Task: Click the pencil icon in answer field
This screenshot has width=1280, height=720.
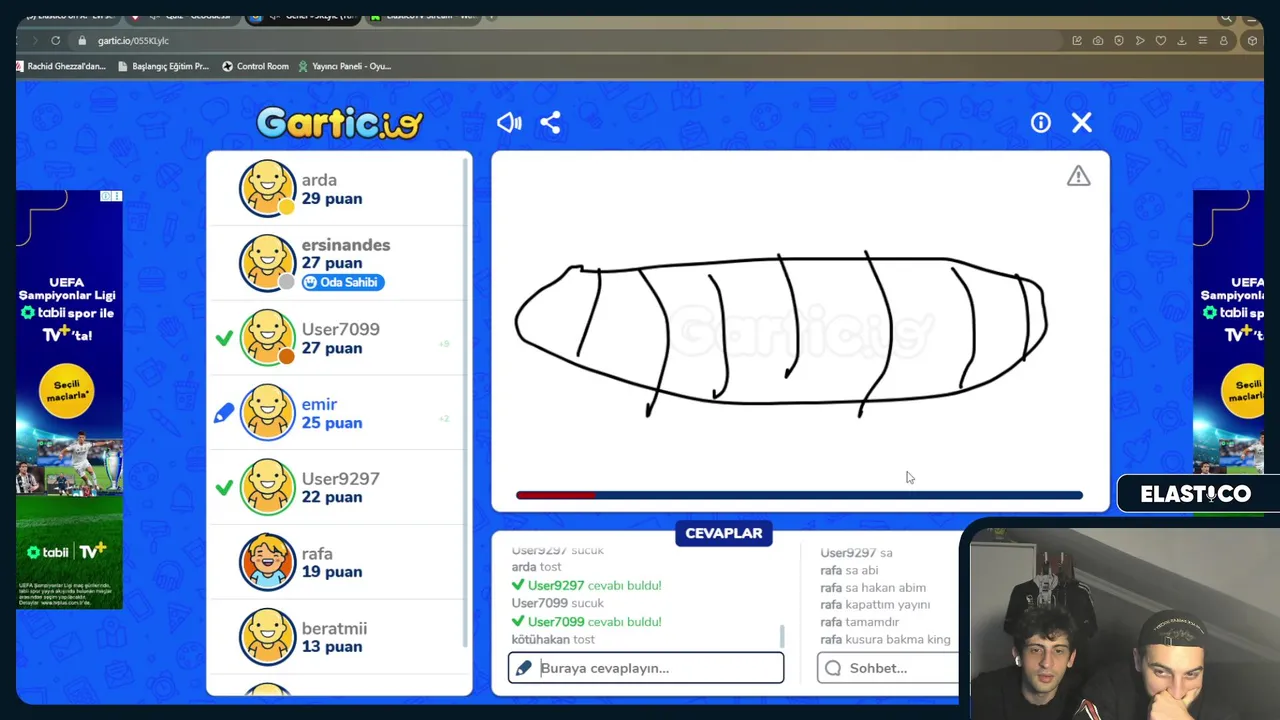Action: [x=523, y=668]
